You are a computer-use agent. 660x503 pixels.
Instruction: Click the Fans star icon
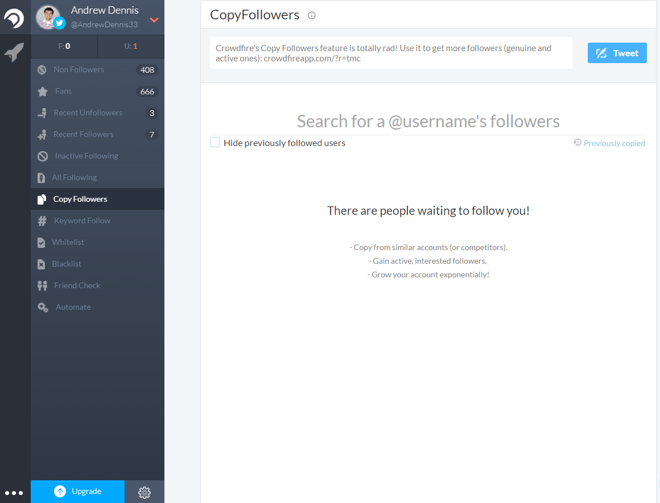[x=43, y=91]
